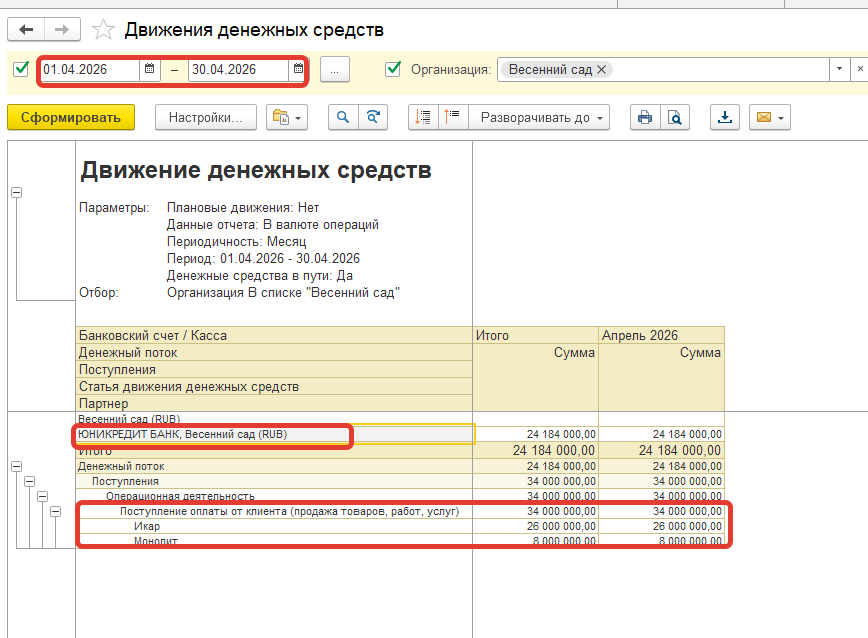The image size is (868, 638).
Task: Open calendar for end date 30.04.2026
Action: 297,70
